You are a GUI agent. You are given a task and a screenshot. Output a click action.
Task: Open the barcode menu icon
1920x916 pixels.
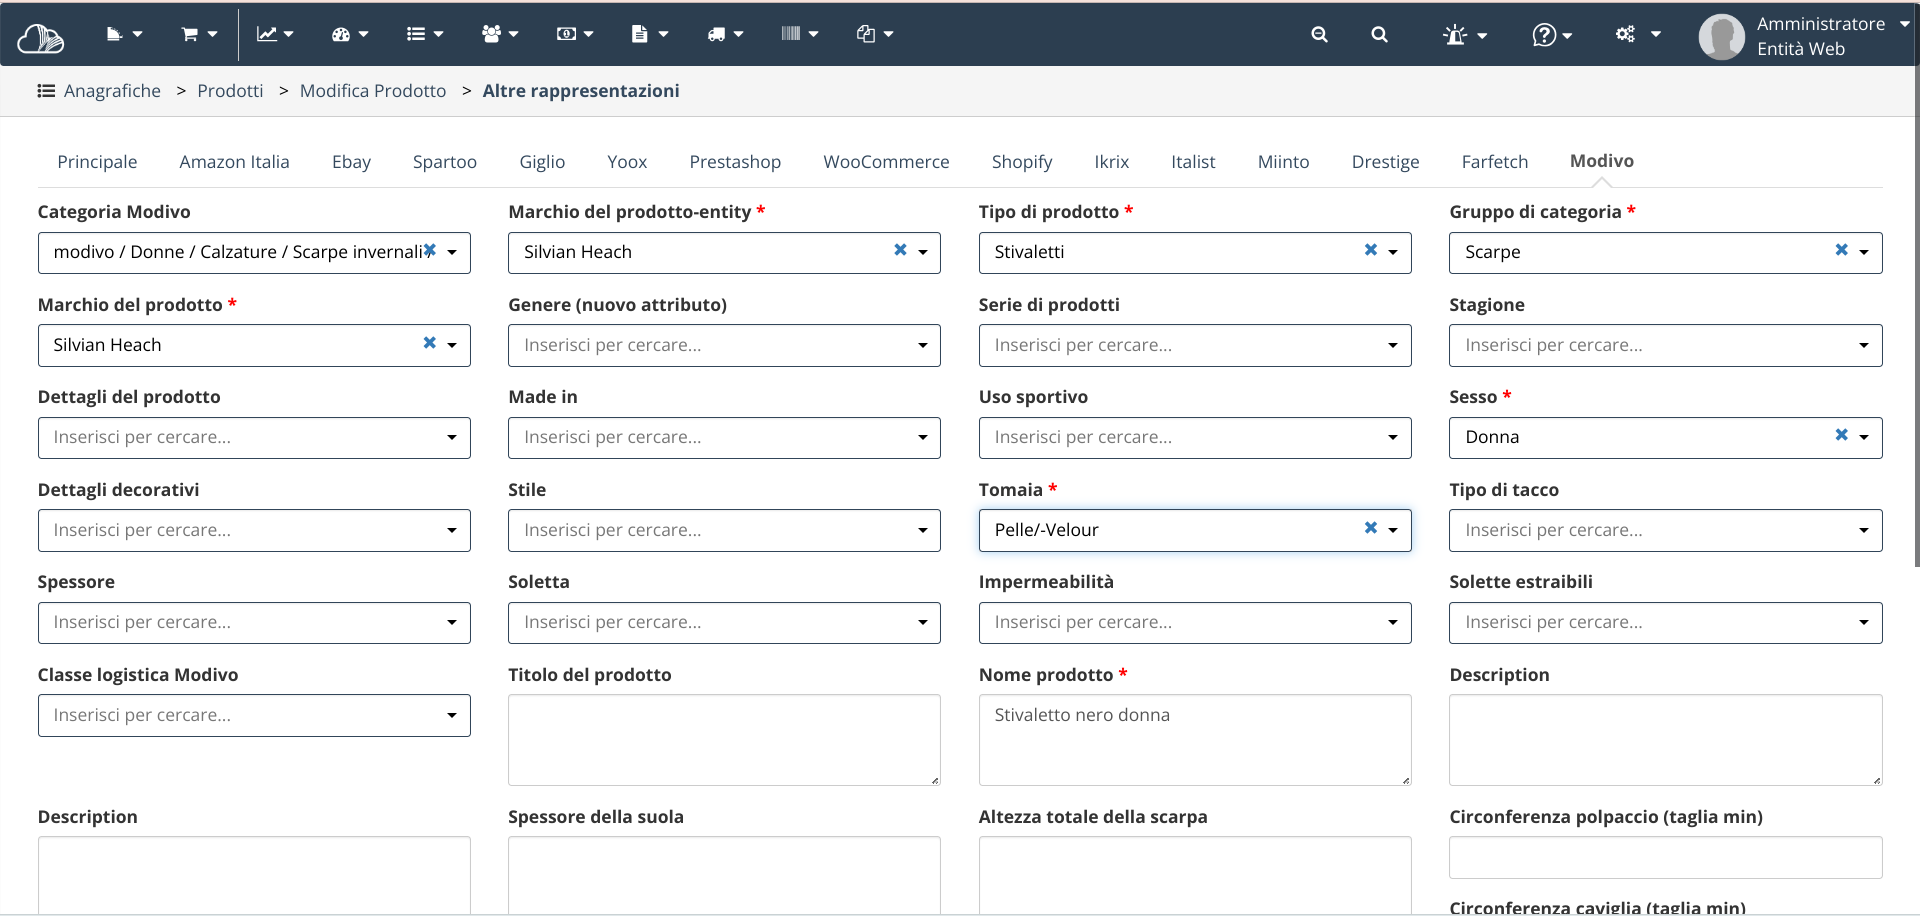point(800,34)
